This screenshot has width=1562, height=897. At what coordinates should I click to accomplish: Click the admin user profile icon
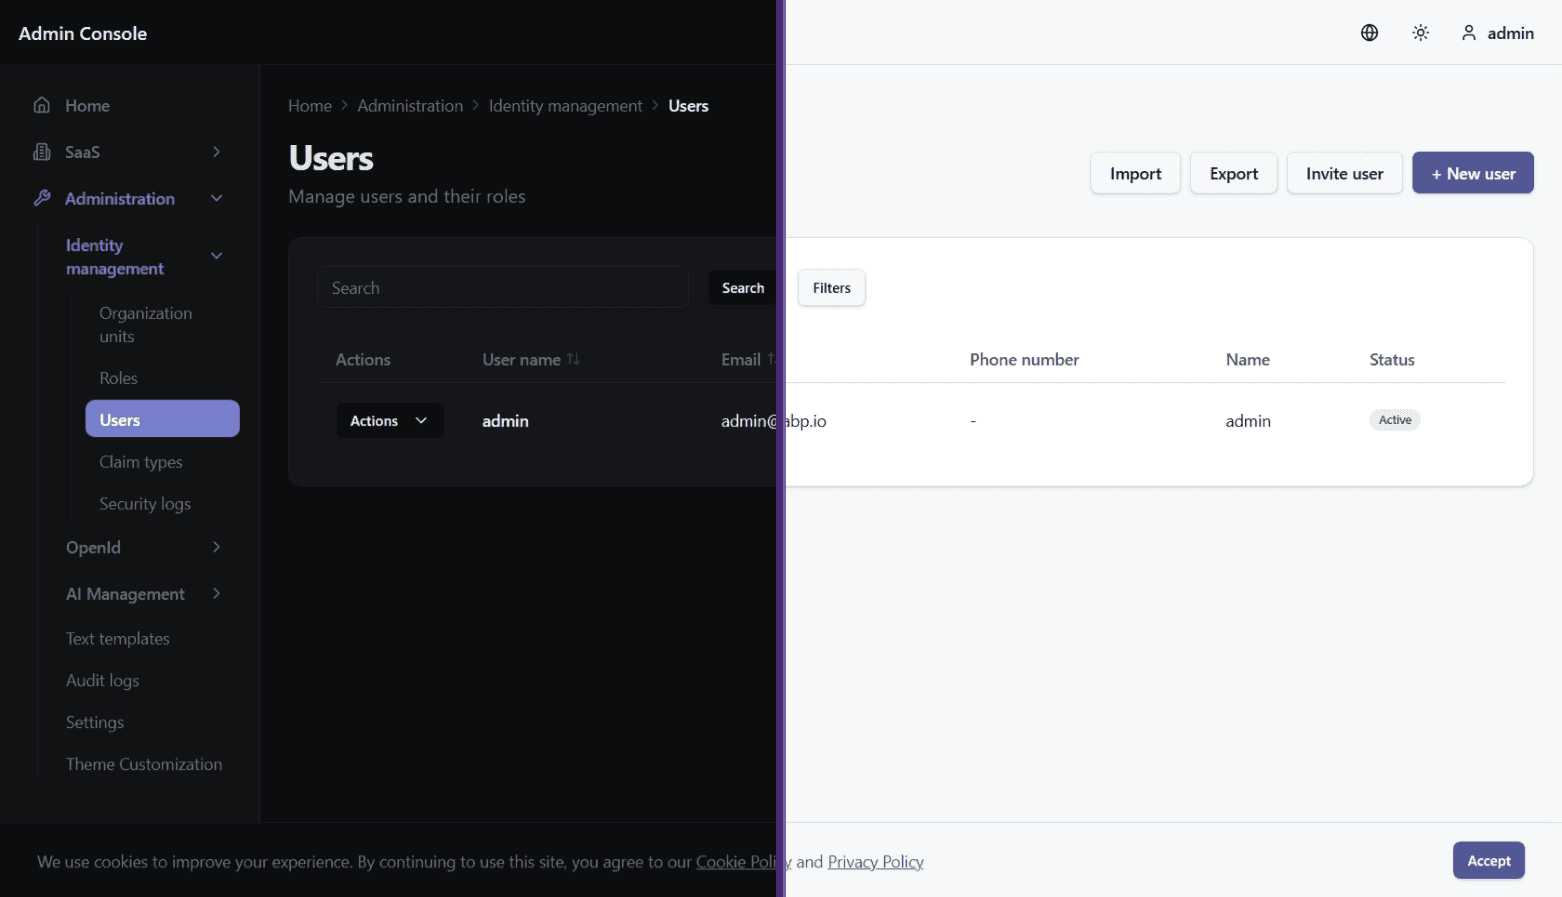point(1469,33)
